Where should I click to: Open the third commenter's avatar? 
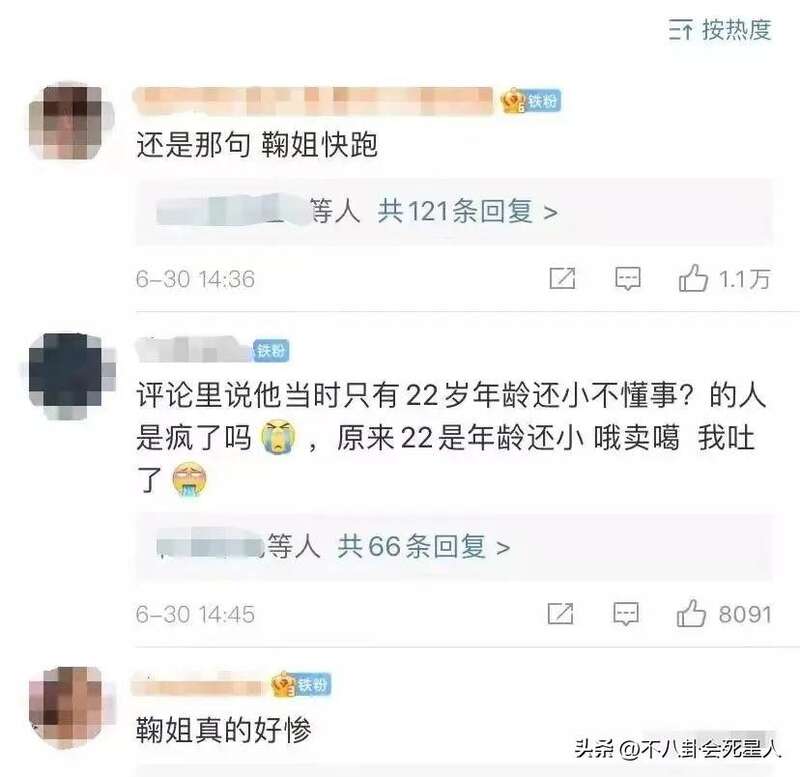pos(70,707)
